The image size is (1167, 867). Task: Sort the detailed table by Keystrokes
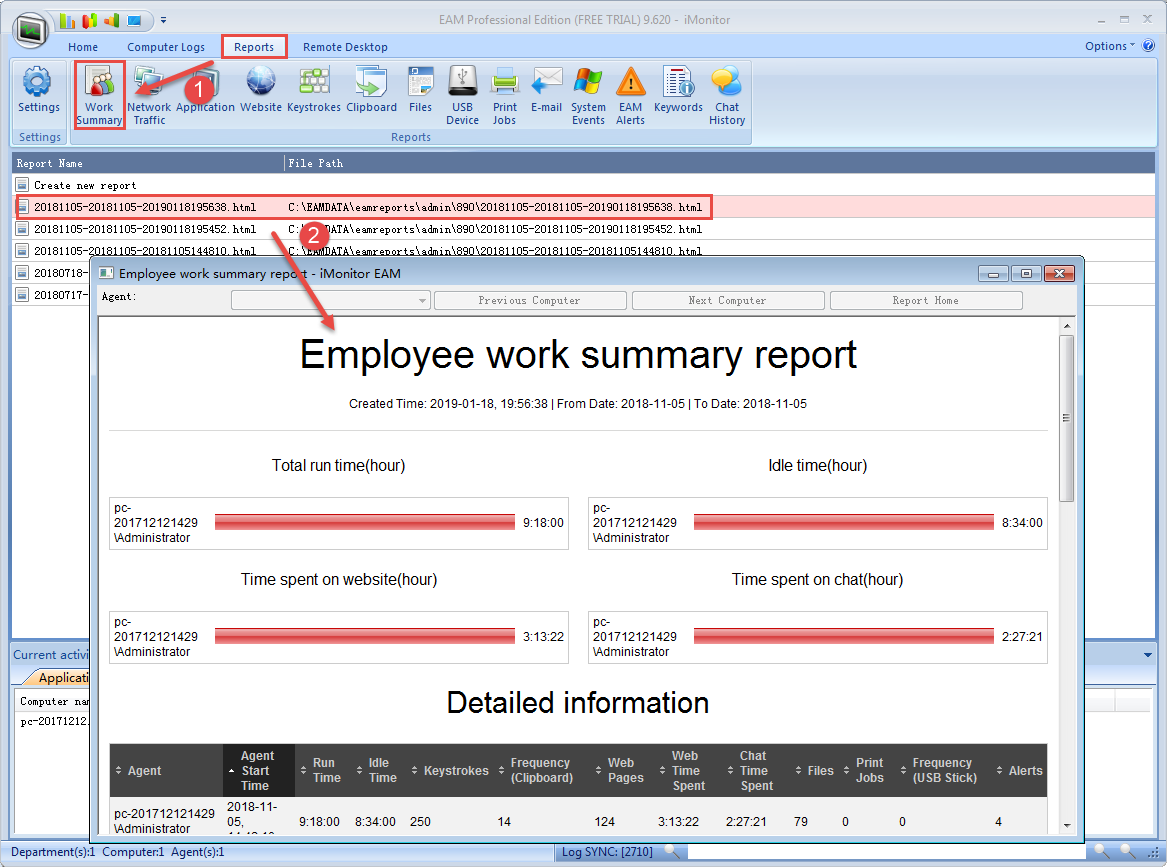point(450,771)
